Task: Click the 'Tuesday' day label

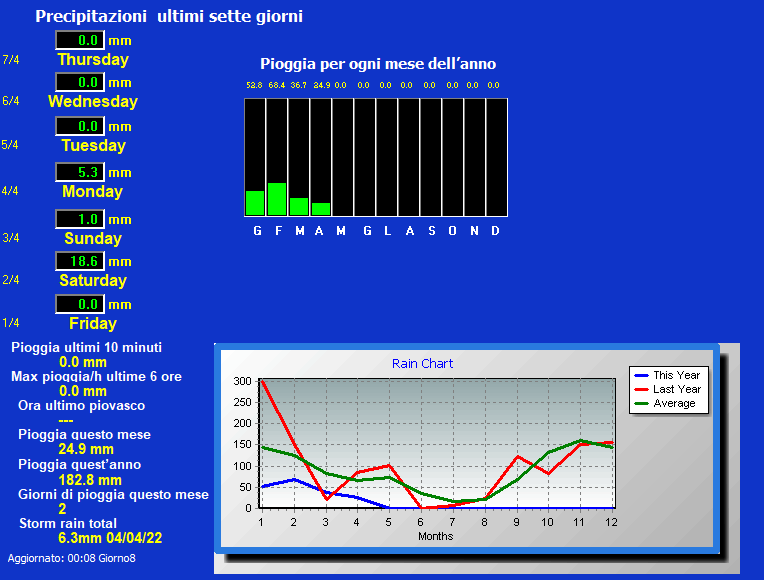Action: 94,145
